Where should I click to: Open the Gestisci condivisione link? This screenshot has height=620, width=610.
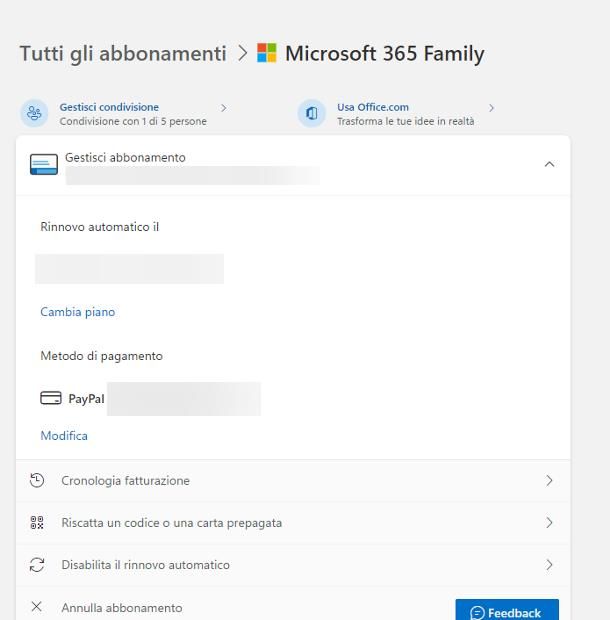109,107
